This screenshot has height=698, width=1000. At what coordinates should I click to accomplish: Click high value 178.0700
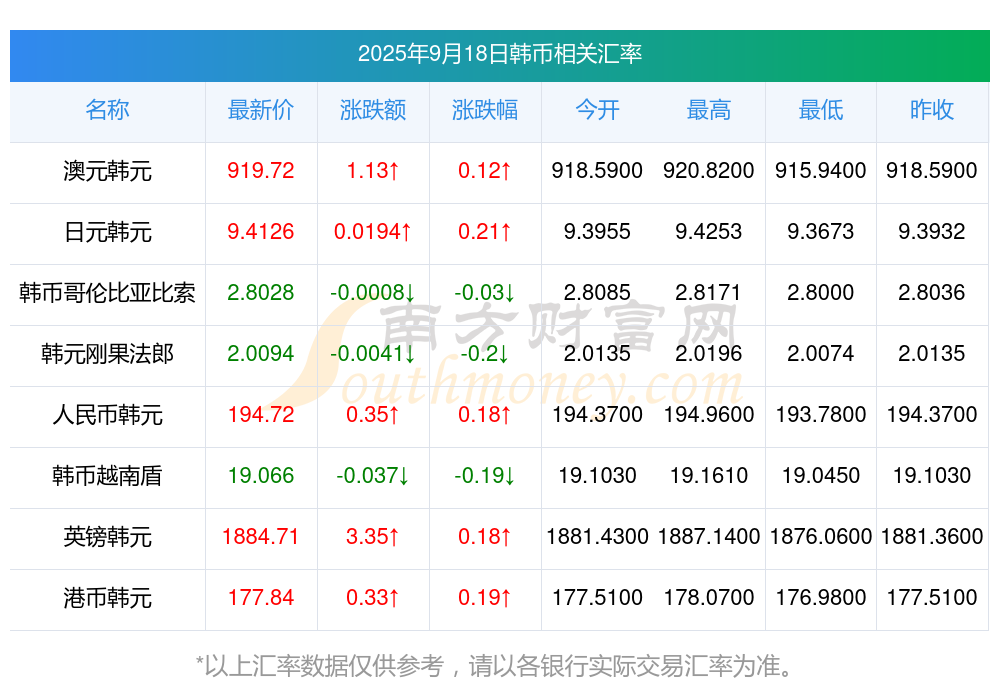(709, 598)
